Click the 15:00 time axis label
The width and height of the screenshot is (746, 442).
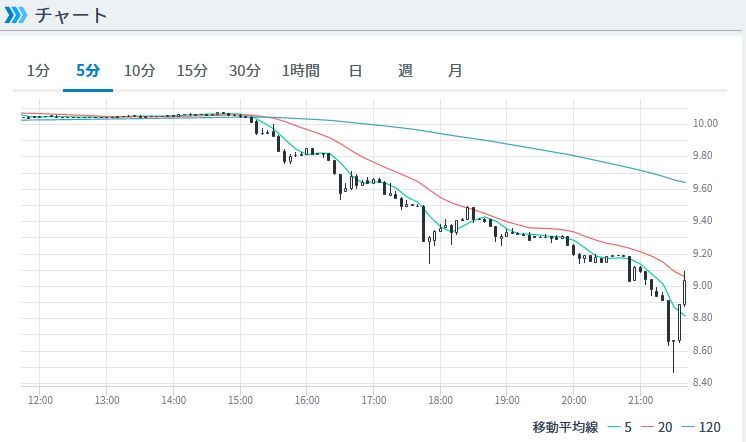click(240, 400)
